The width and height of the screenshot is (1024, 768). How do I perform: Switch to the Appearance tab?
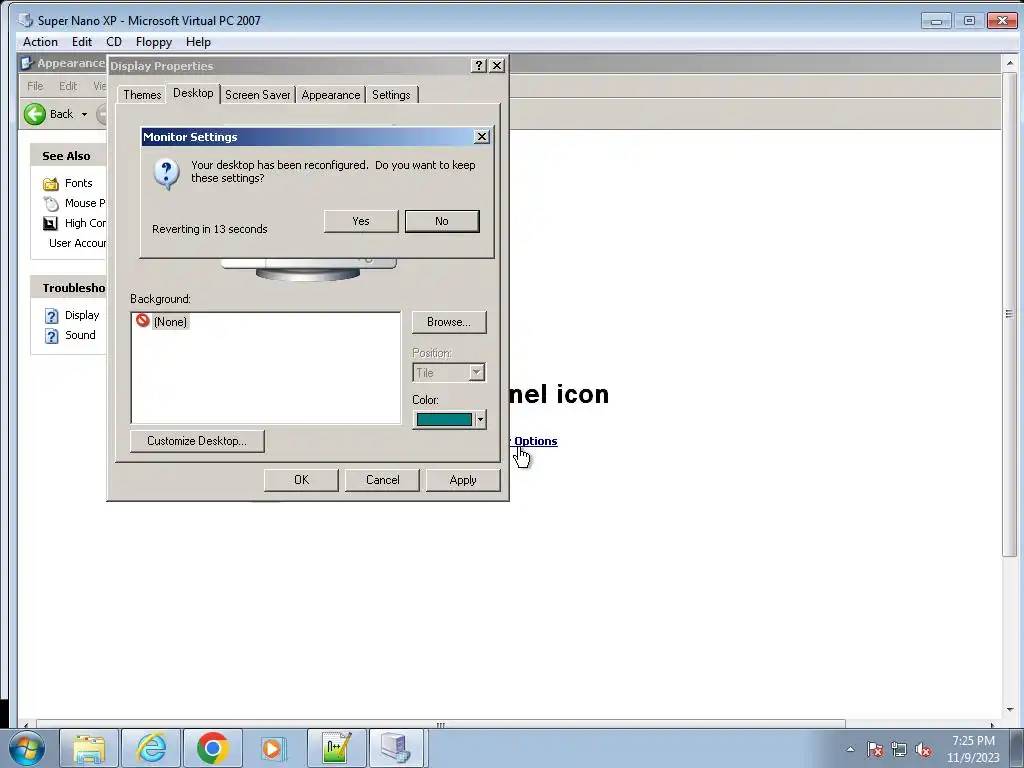(x=330, y=95)
